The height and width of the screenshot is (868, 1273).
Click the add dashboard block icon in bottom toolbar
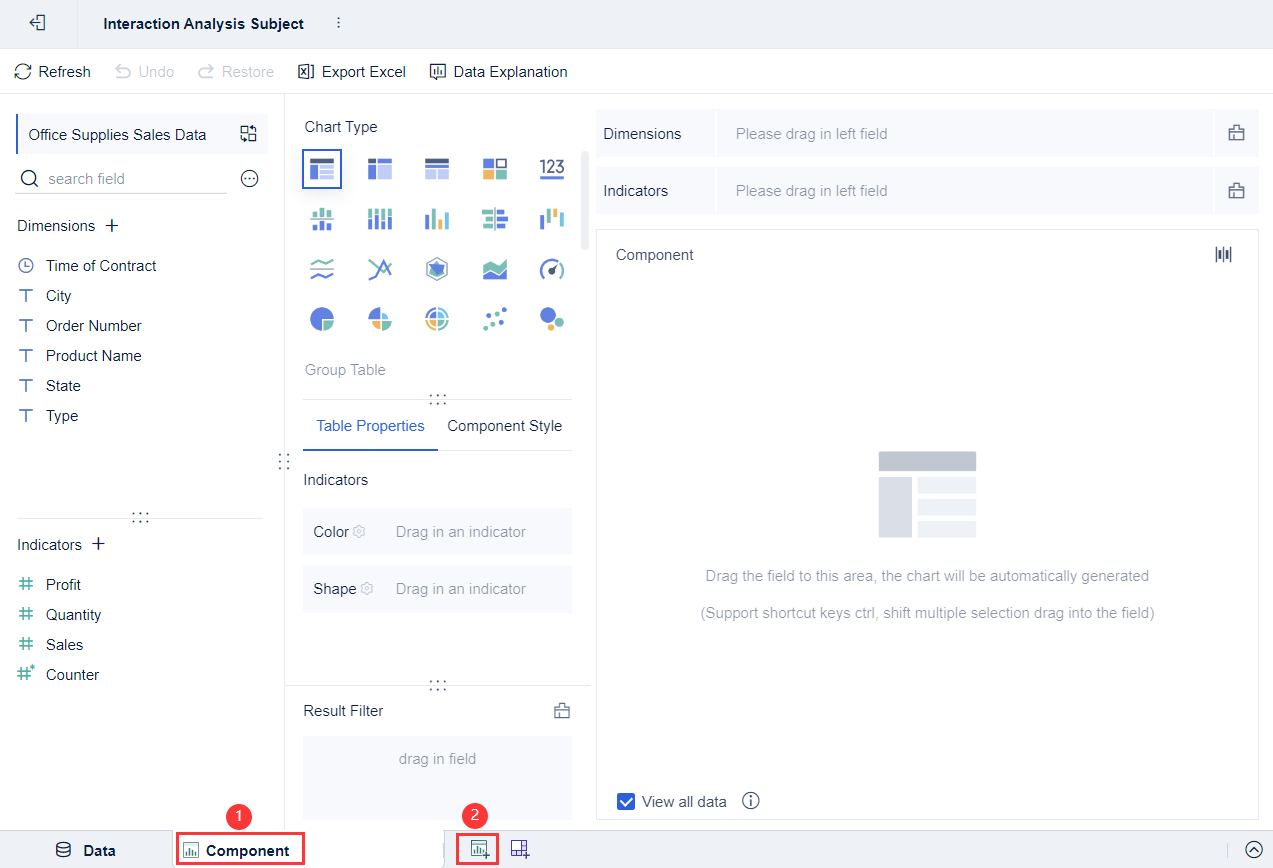519,848
